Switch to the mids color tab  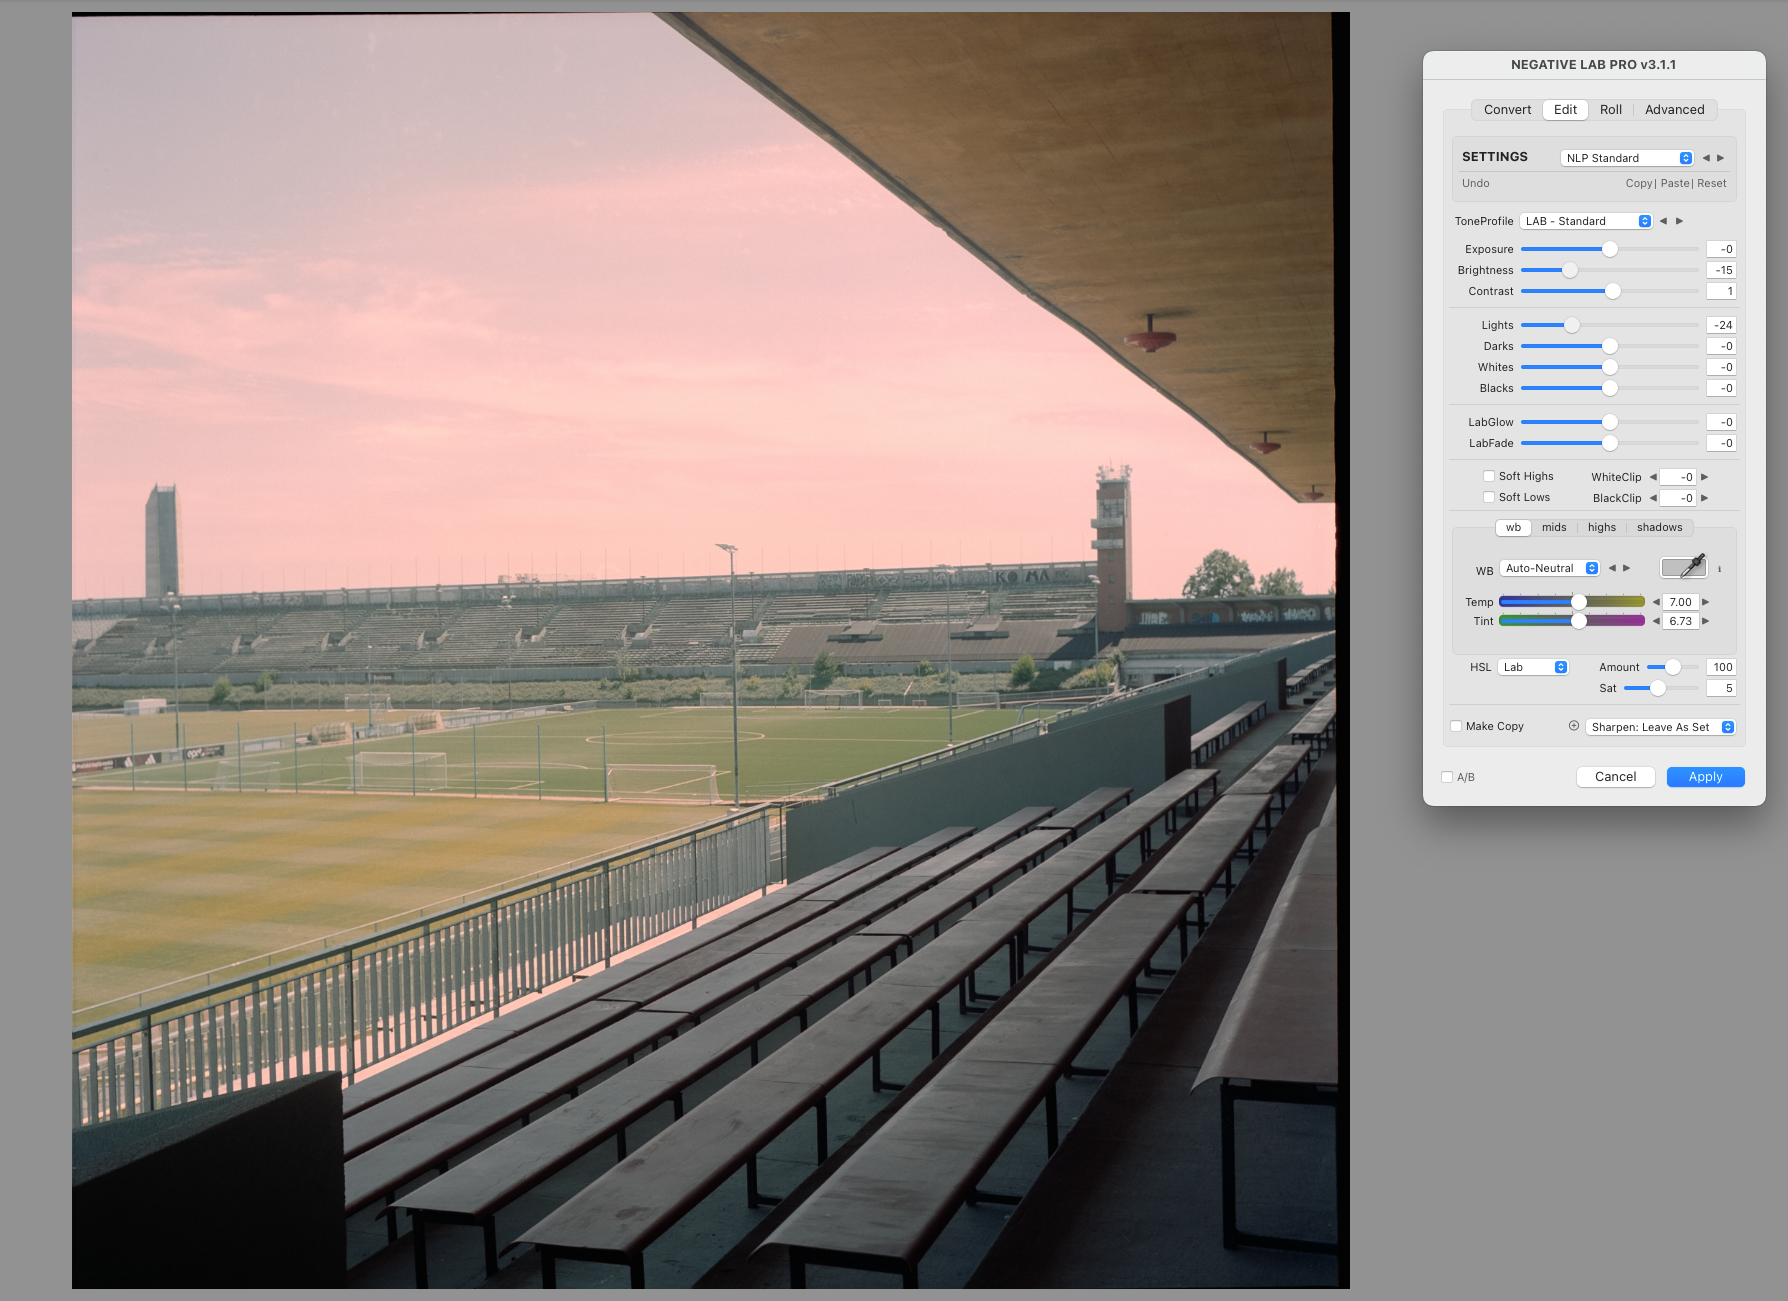[1554, 527]
